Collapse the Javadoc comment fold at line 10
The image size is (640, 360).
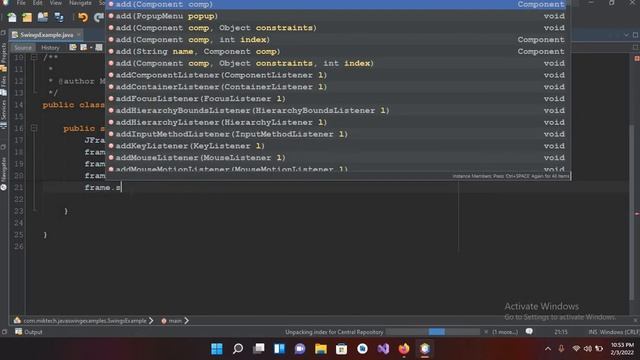34,58
